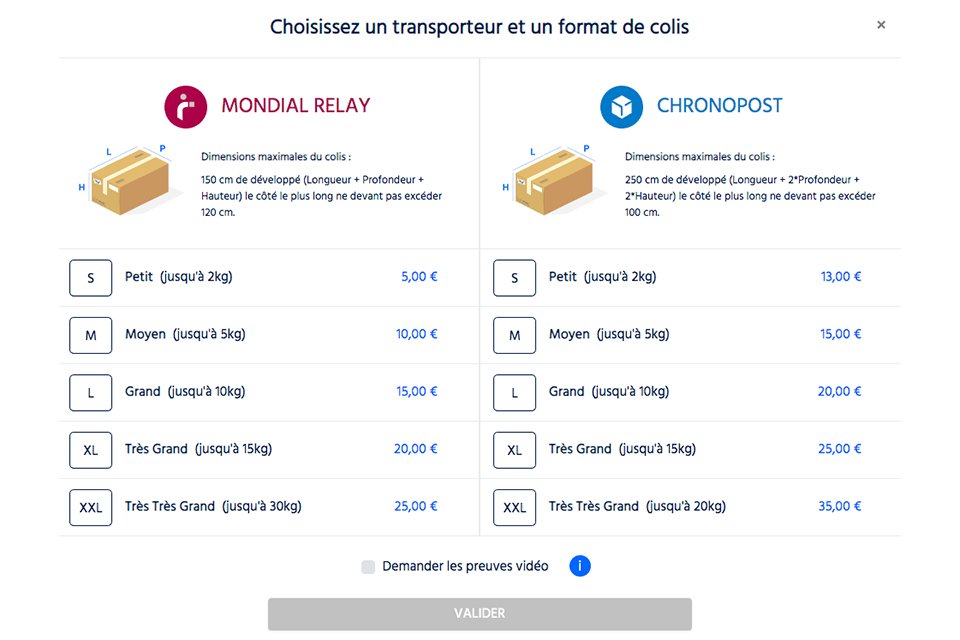The height and width of the screenshot is (640, 960).
Task: Click the Chronopost package illustration
Action: [552, 180]
